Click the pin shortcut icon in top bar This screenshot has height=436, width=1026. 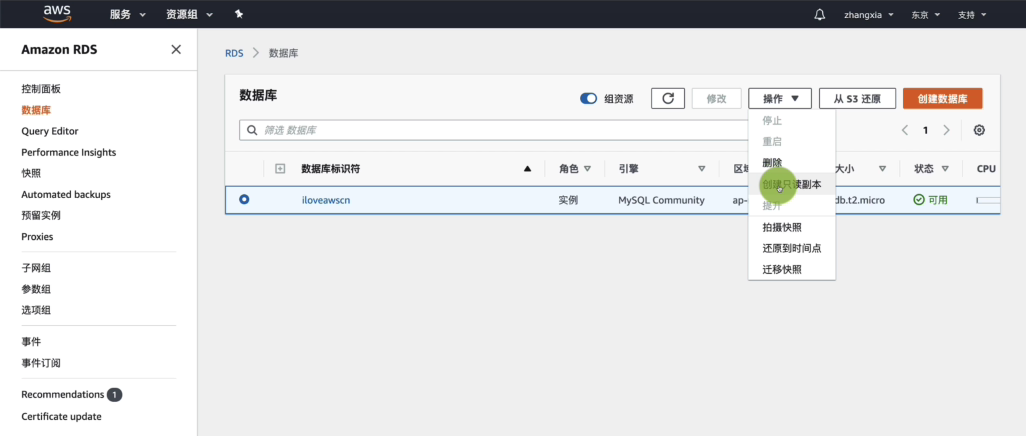click(238, 14)
